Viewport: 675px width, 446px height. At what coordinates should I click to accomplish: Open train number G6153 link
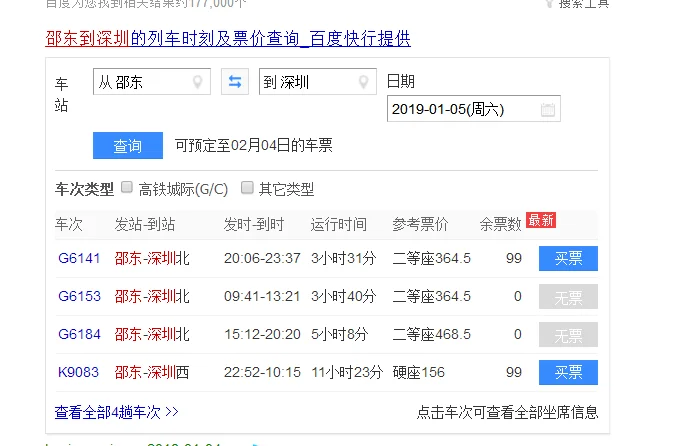click(x=79, y=296)
